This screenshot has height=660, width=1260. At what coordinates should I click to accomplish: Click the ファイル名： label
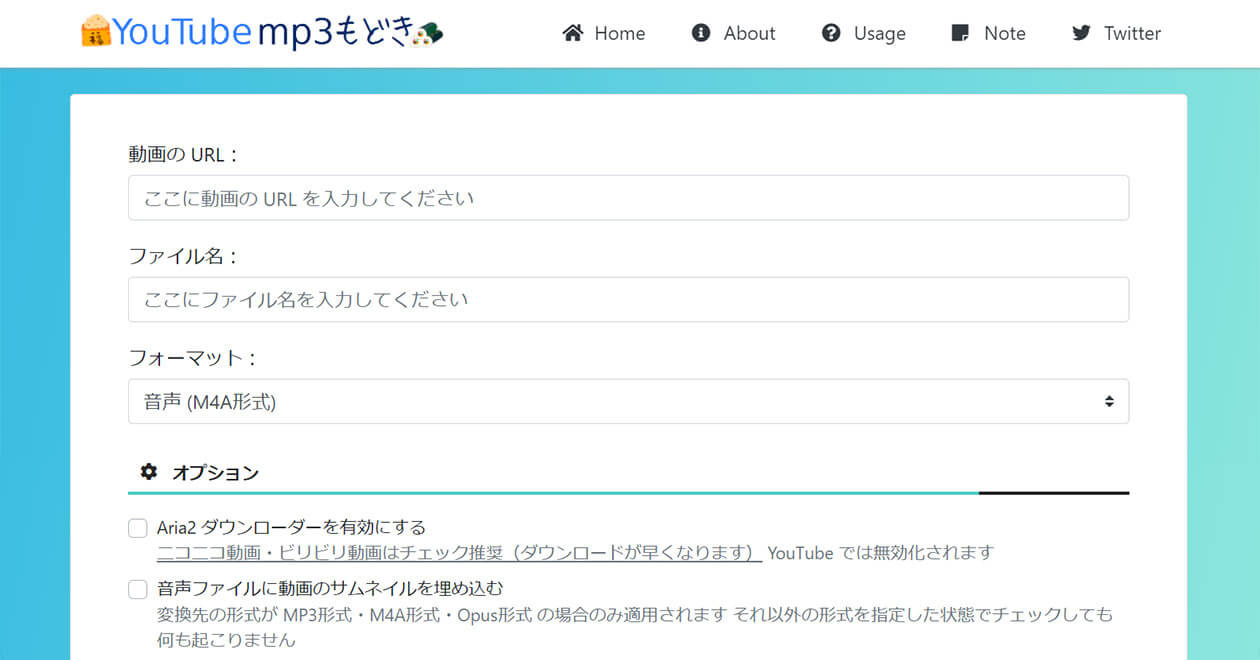coord(184,256)
